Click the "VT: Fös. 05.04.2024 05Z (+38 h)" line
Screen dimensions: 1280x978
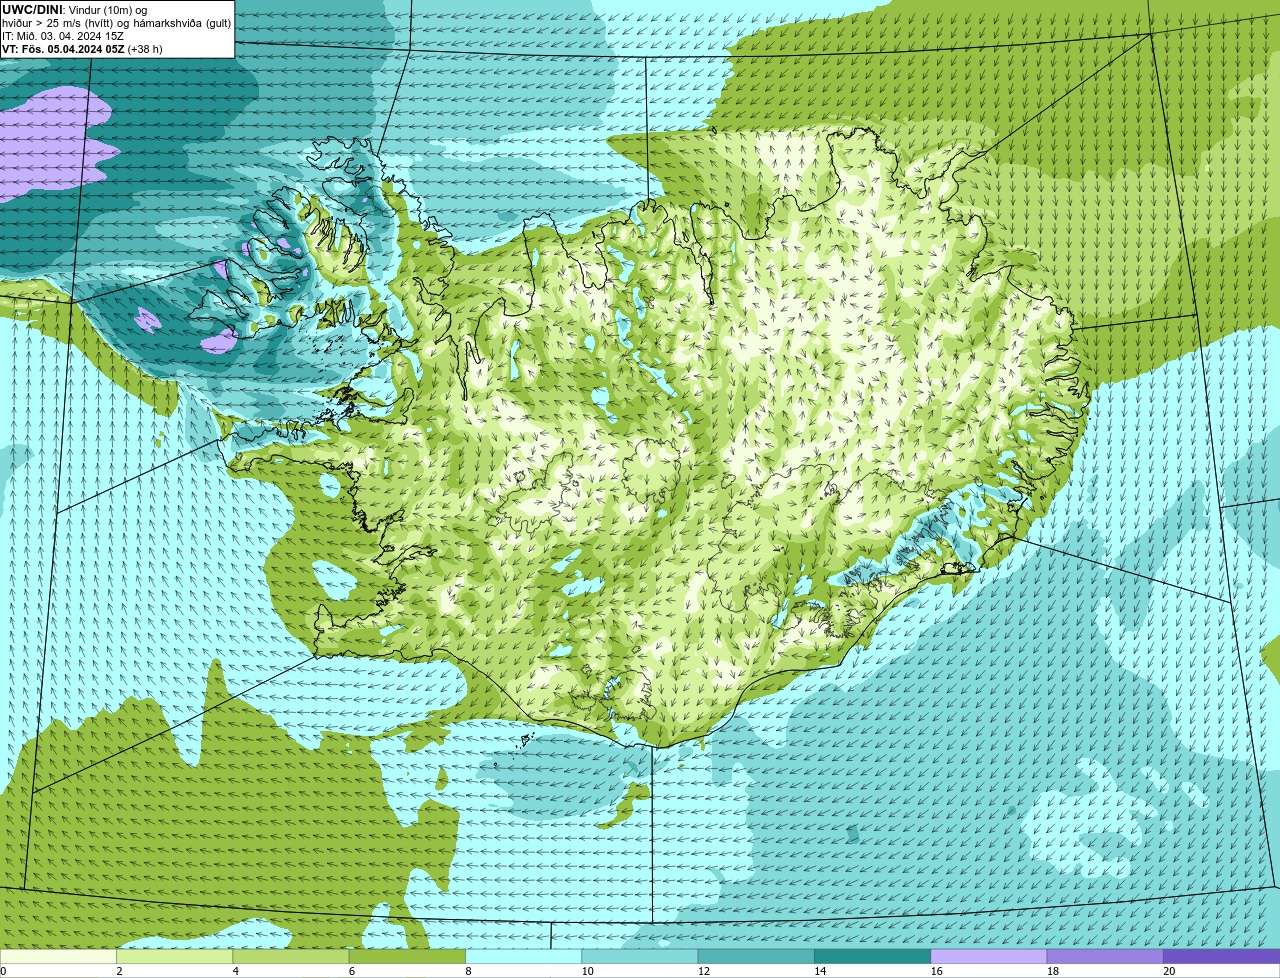click(x=82, y=48)
